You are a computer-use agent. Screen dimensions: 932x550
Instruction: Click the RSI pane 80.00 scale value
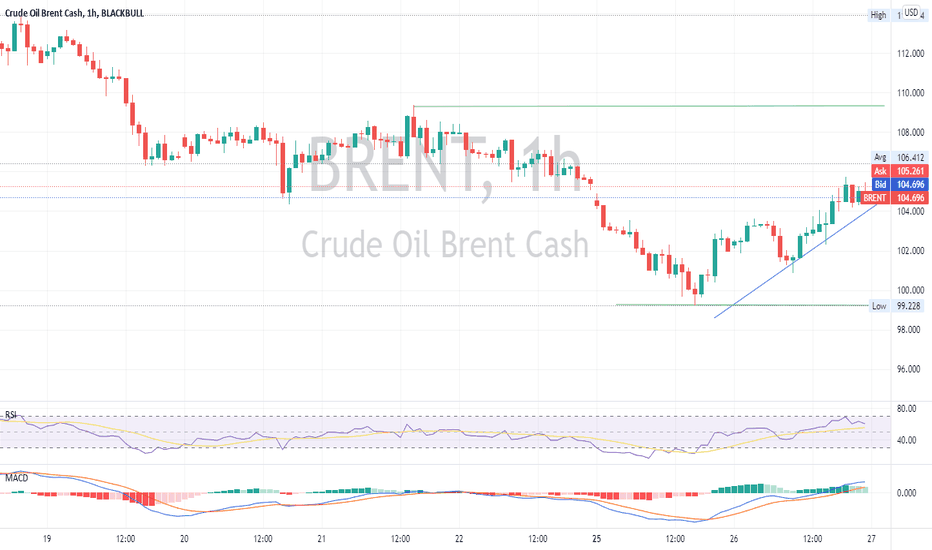click(906, 408)
